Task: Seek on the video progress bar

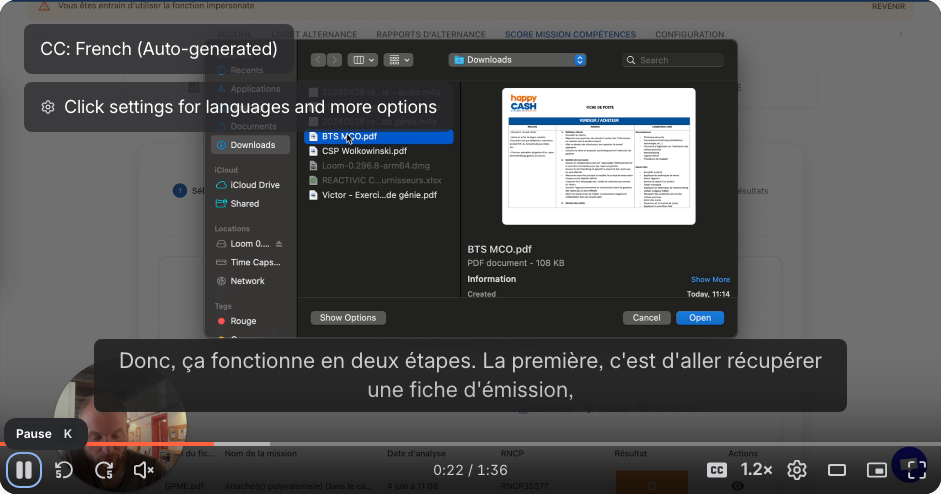Action: pyautogui.click(x=470, y=444)
